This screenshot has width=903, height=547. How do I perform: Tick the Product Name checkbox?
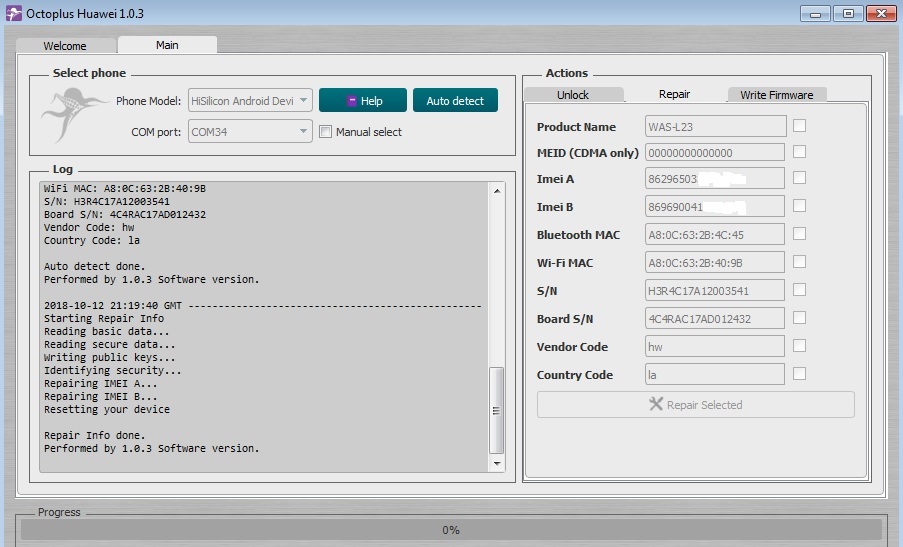pyautogui.click(x=799, y=126)
